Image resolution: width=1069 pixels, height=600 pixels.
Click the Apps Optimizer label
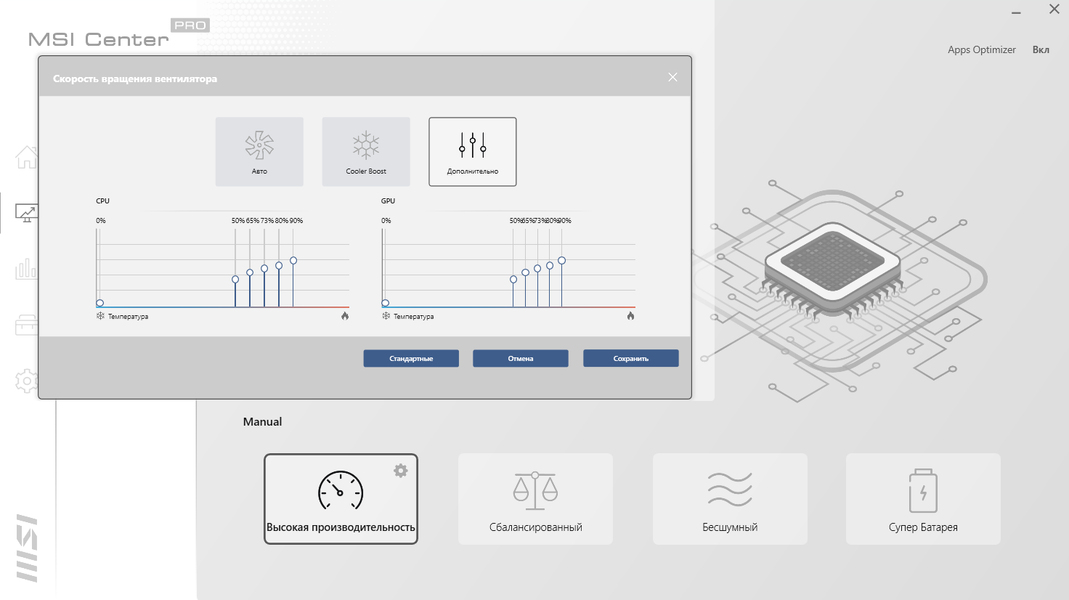[x=982, y=50]
